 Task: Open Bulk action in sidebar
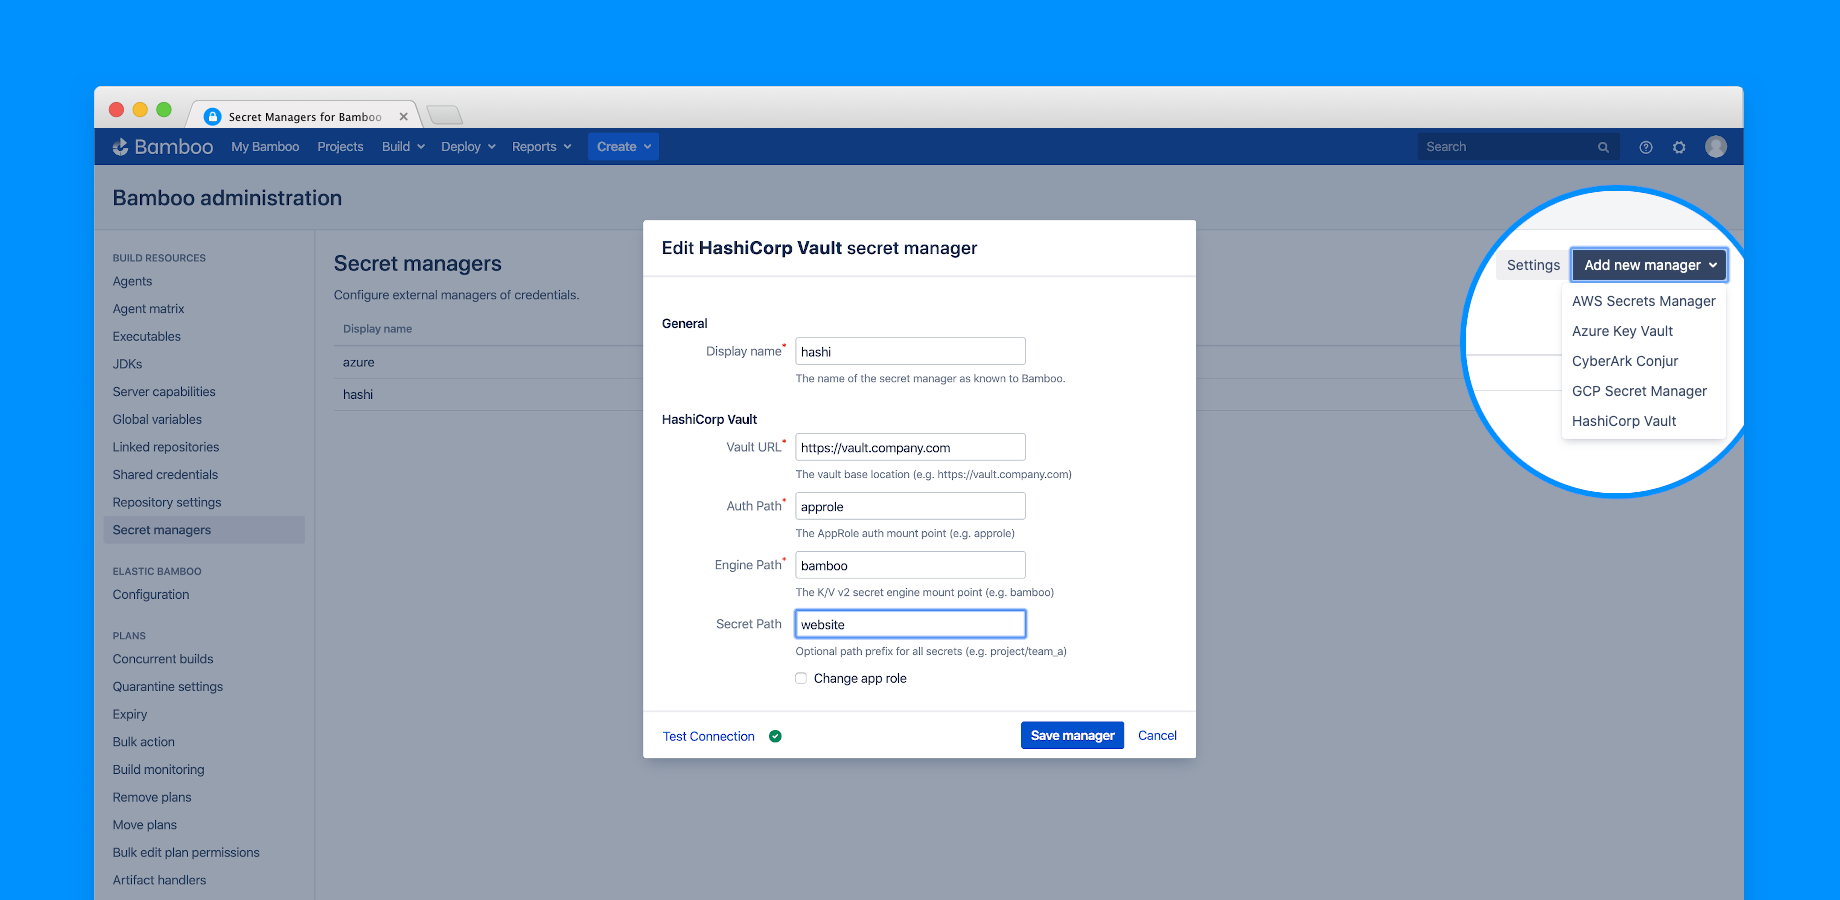point(143,742)
